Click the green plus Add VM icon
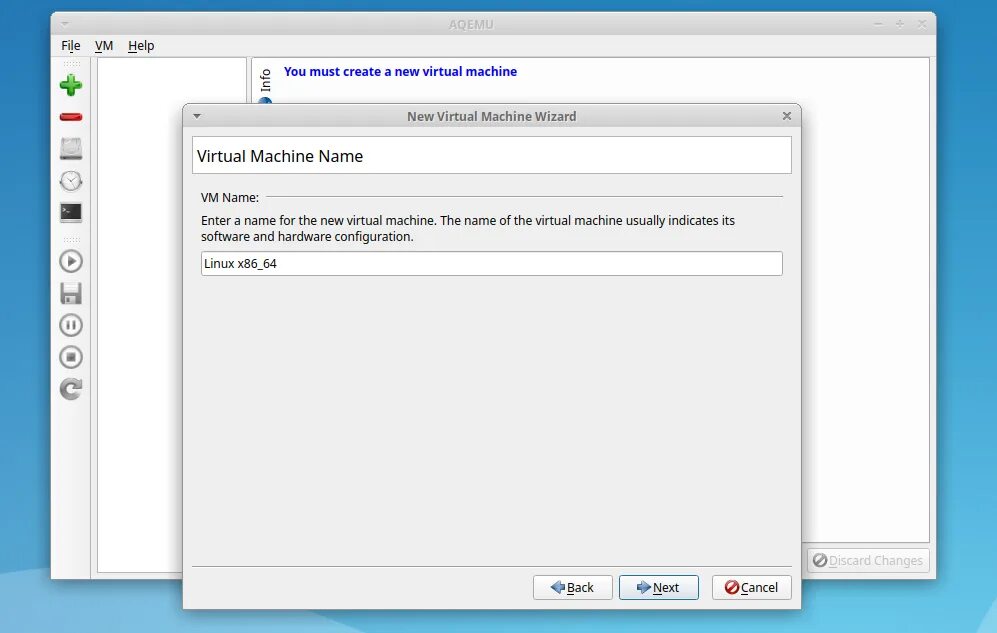 pyautogui.click(x=71, y=85)
